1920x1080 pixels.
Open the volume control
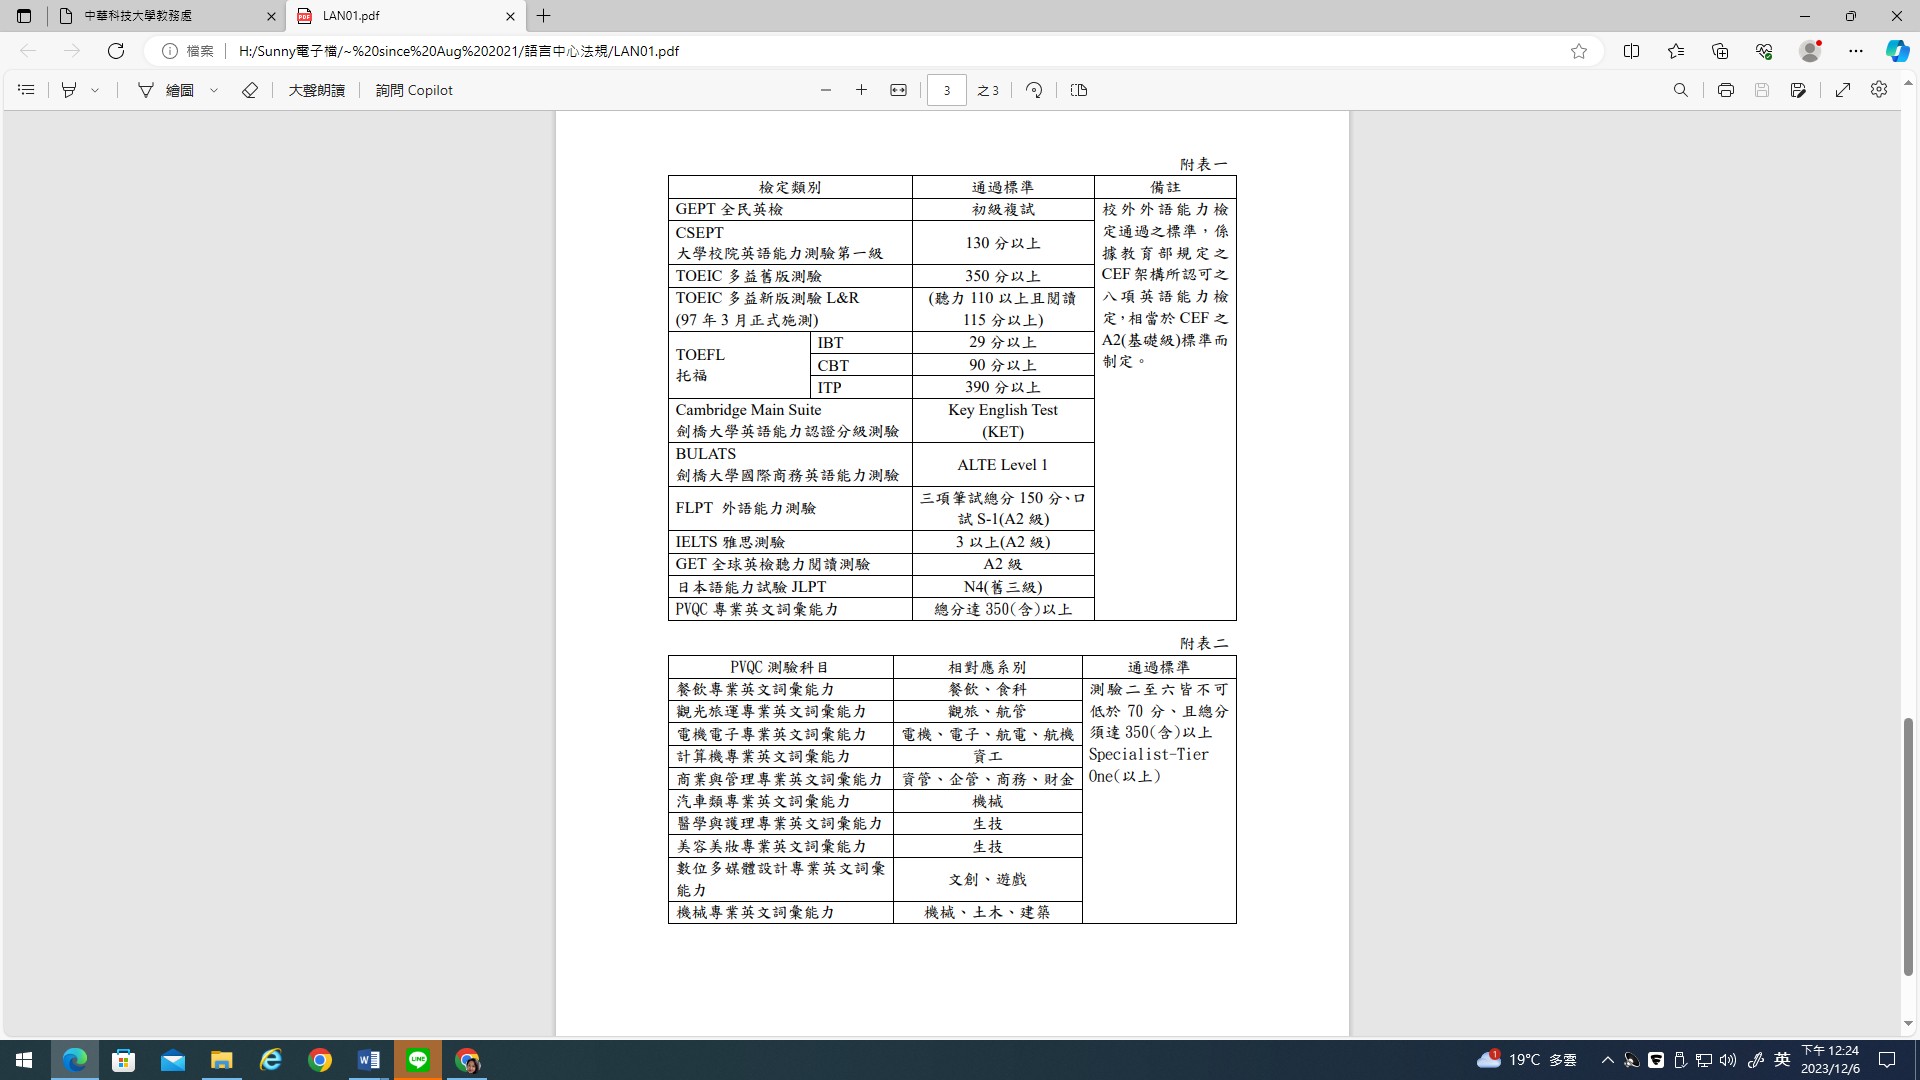[1728, 1060]
